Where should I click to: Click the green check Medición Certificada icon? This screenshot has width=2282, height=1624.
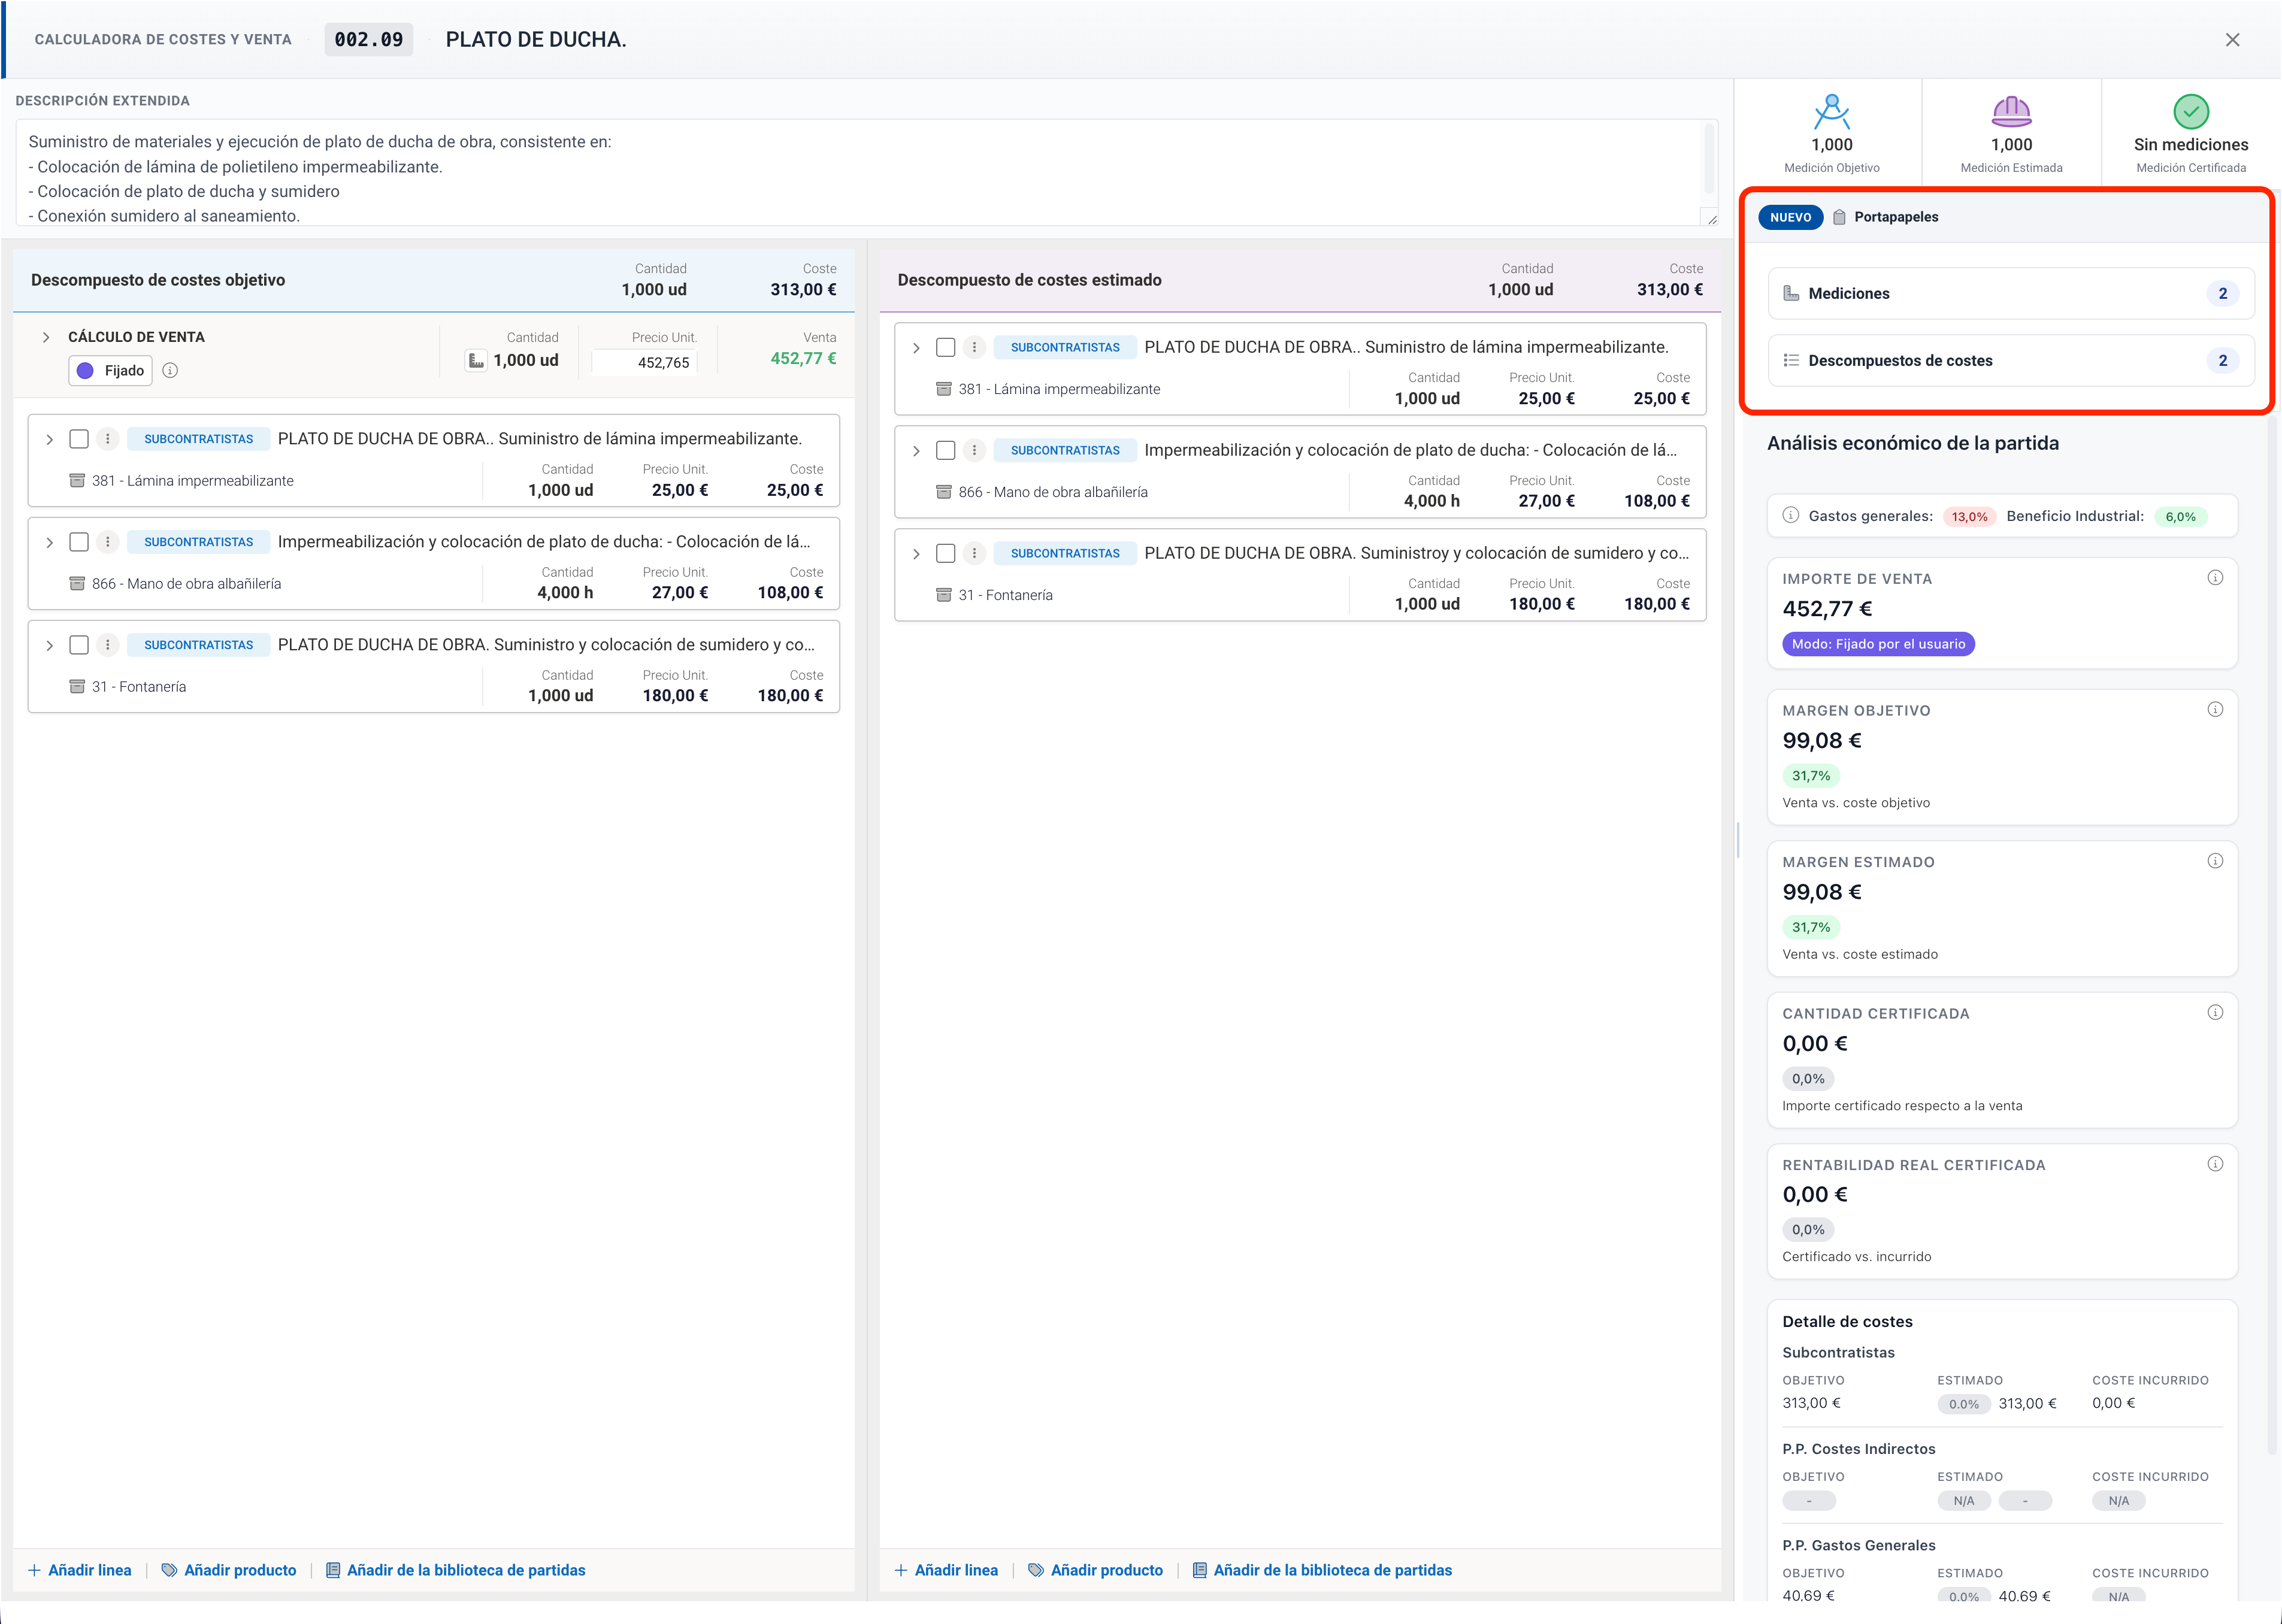pyautogui.click(x=2190, y=111)
